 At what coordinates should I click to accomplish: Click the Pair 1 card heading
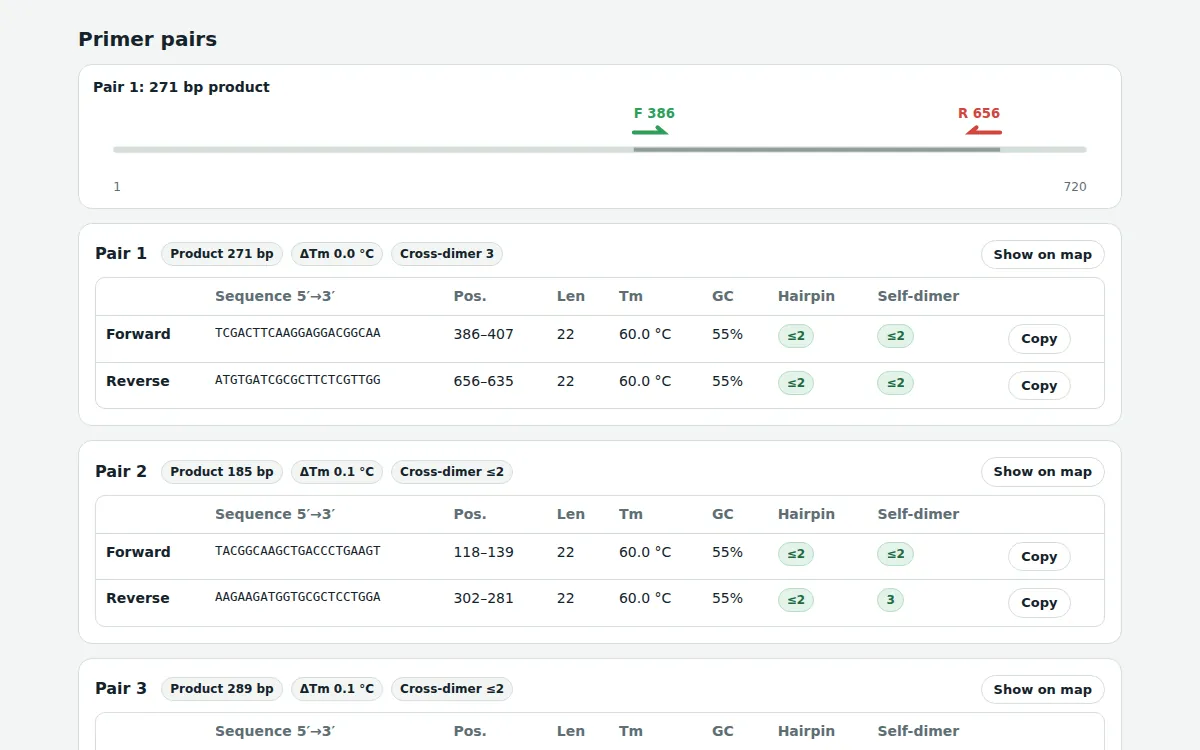click(121, 254)
